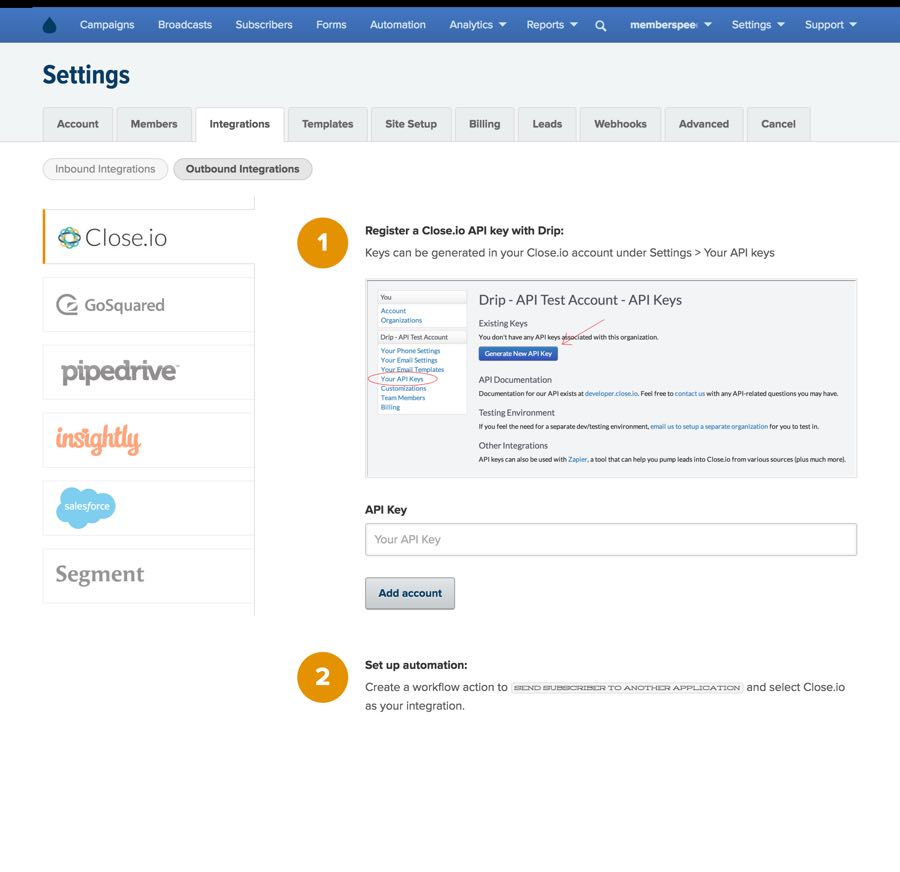Open the Site Setup tab

click(x=411, y=124)
